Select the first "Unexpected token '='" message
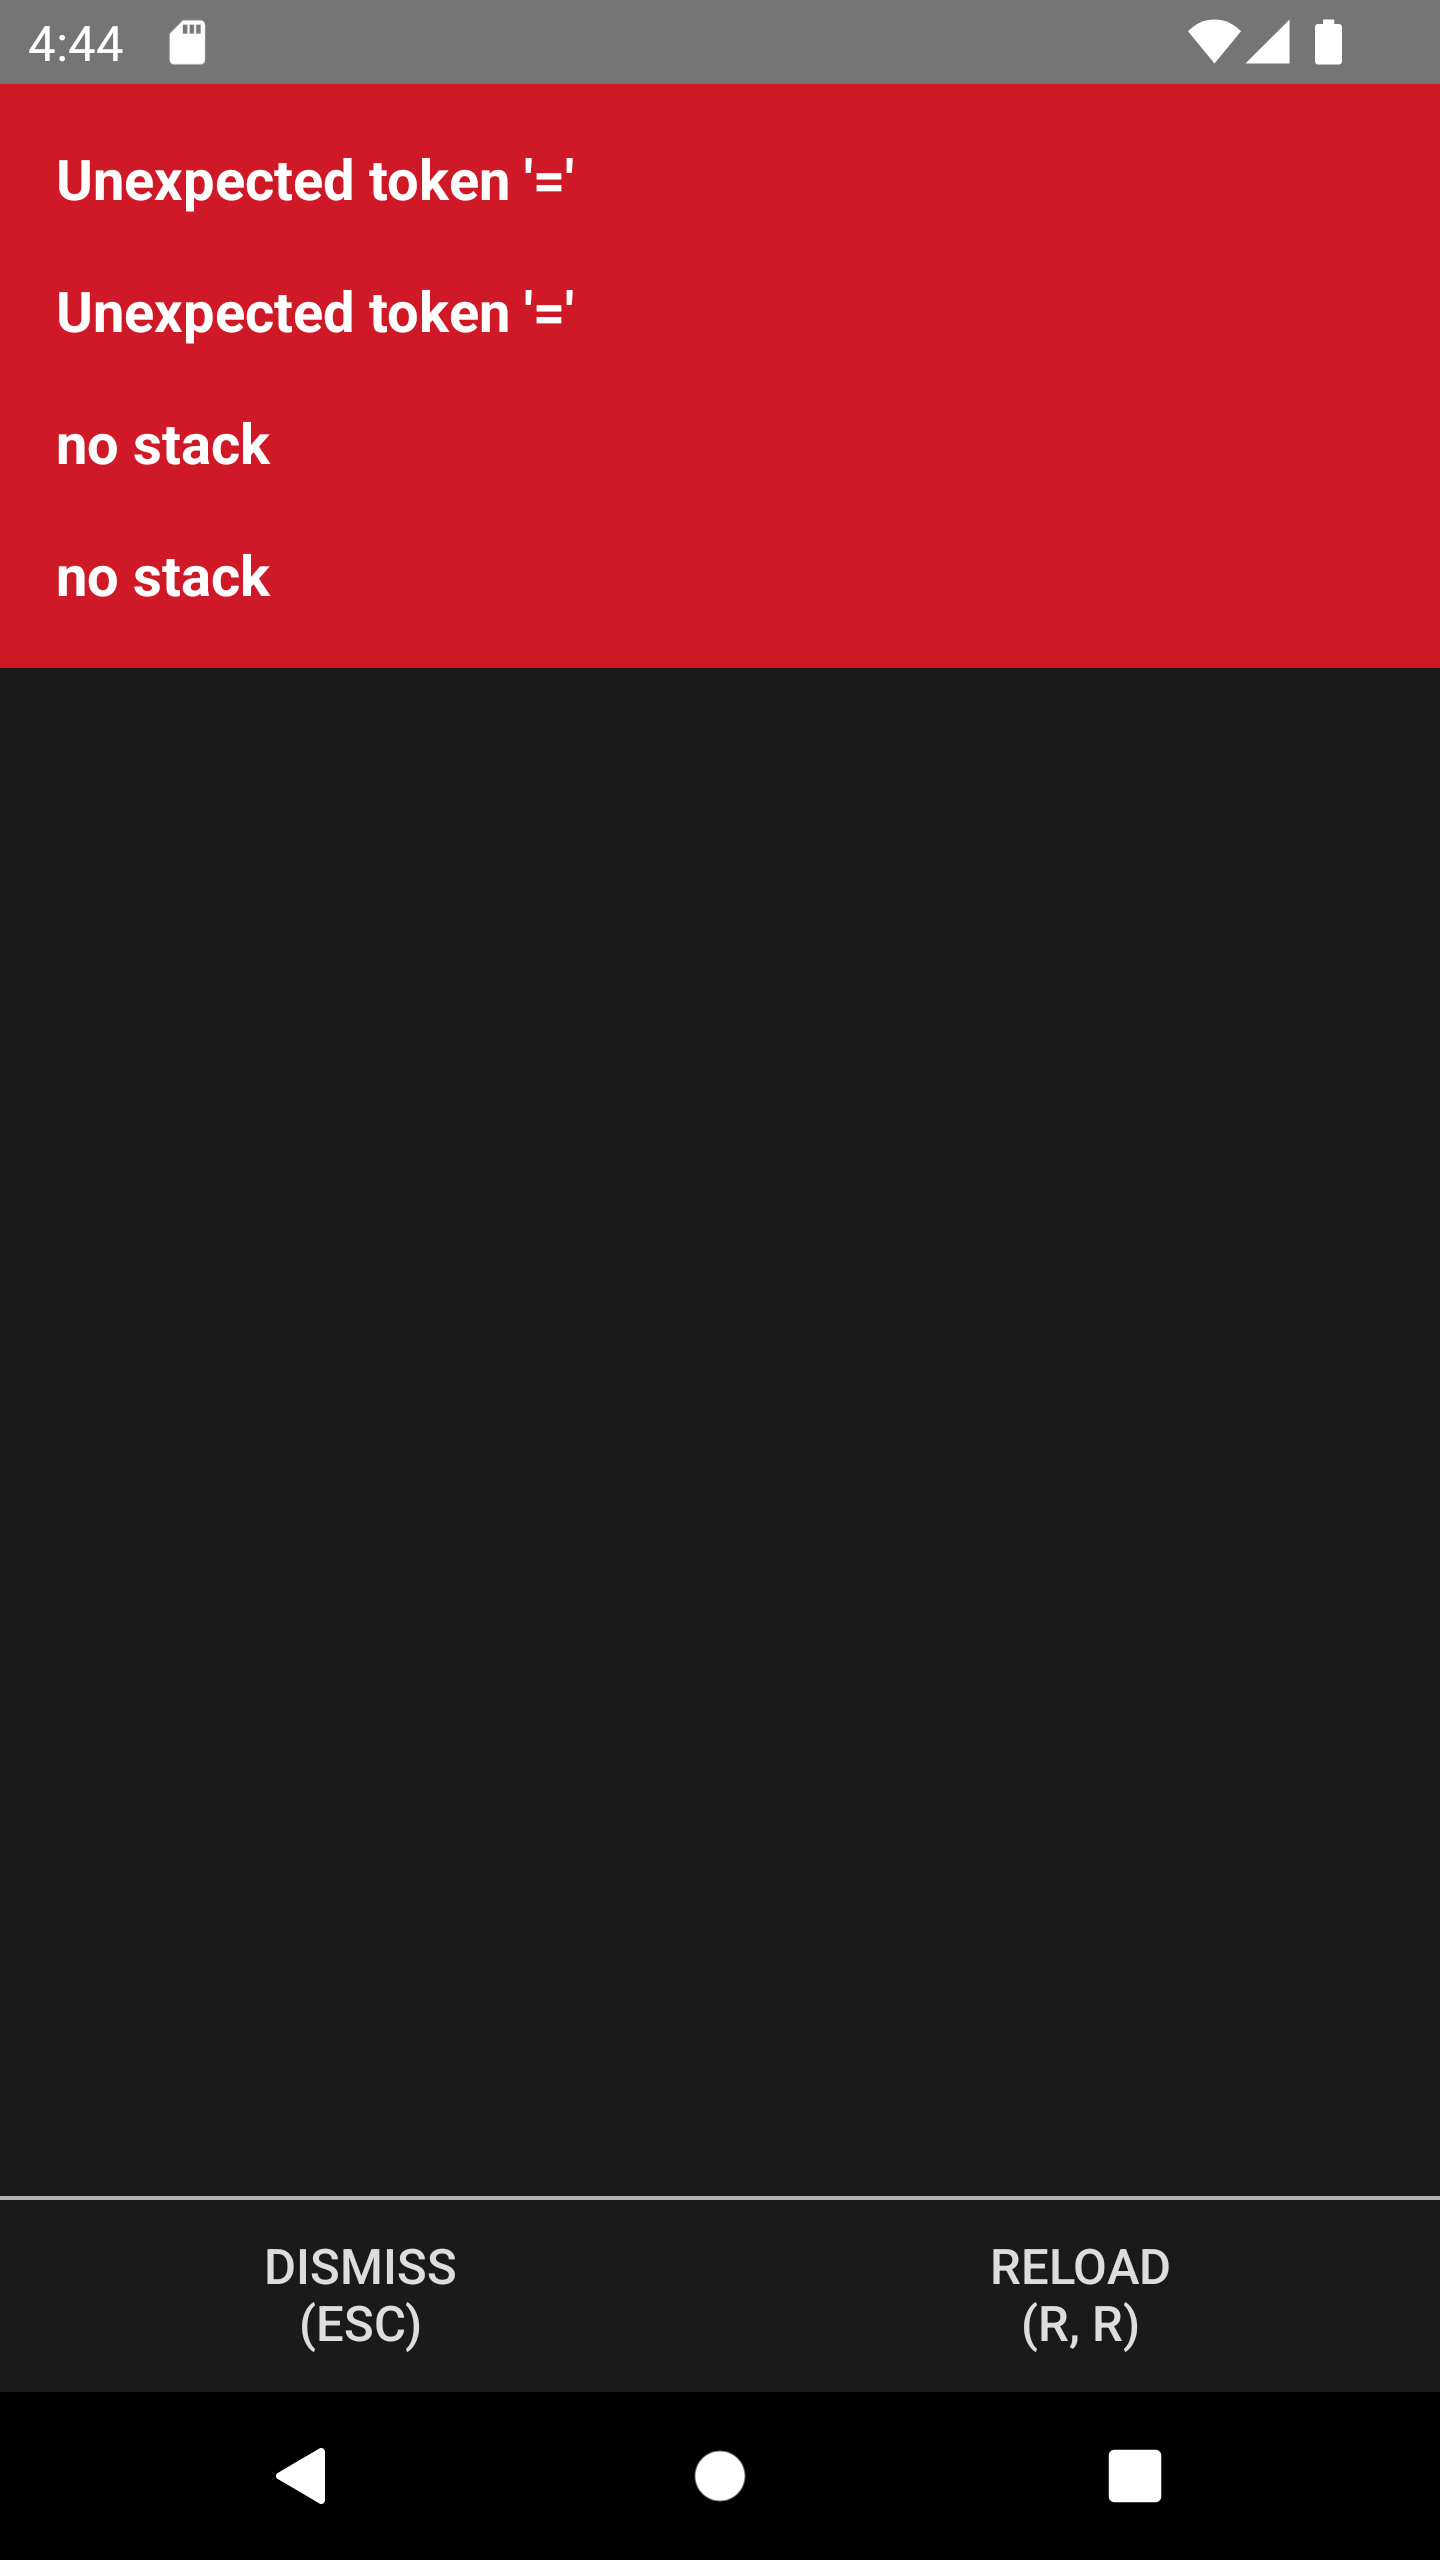 (315, 181)
